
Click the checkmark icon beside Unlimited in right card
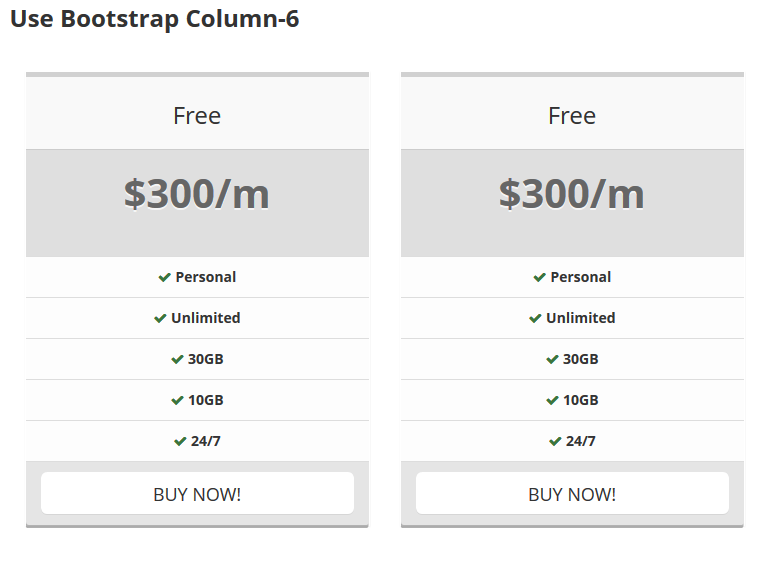tap(535, 318)
